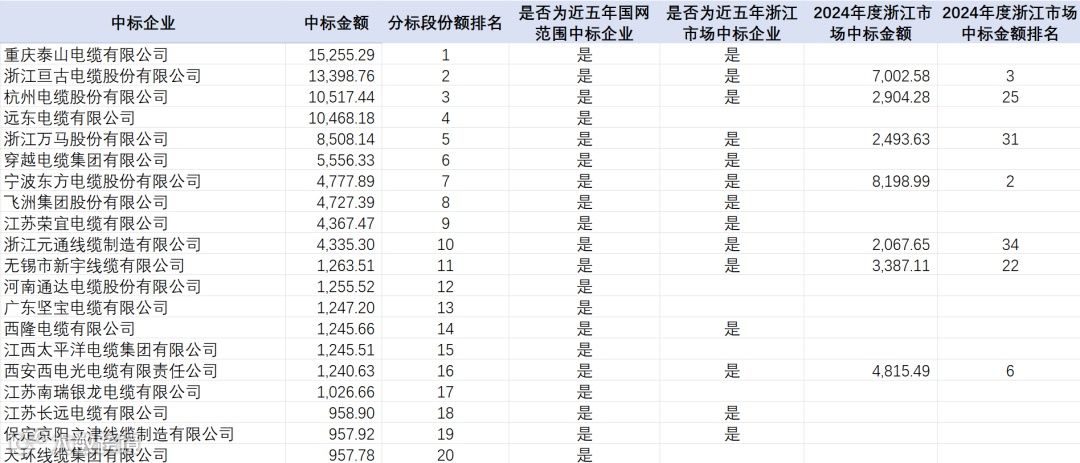Select the amount 1,245.66
This screenshot has height=463, width=1080.
click(346, 329)
